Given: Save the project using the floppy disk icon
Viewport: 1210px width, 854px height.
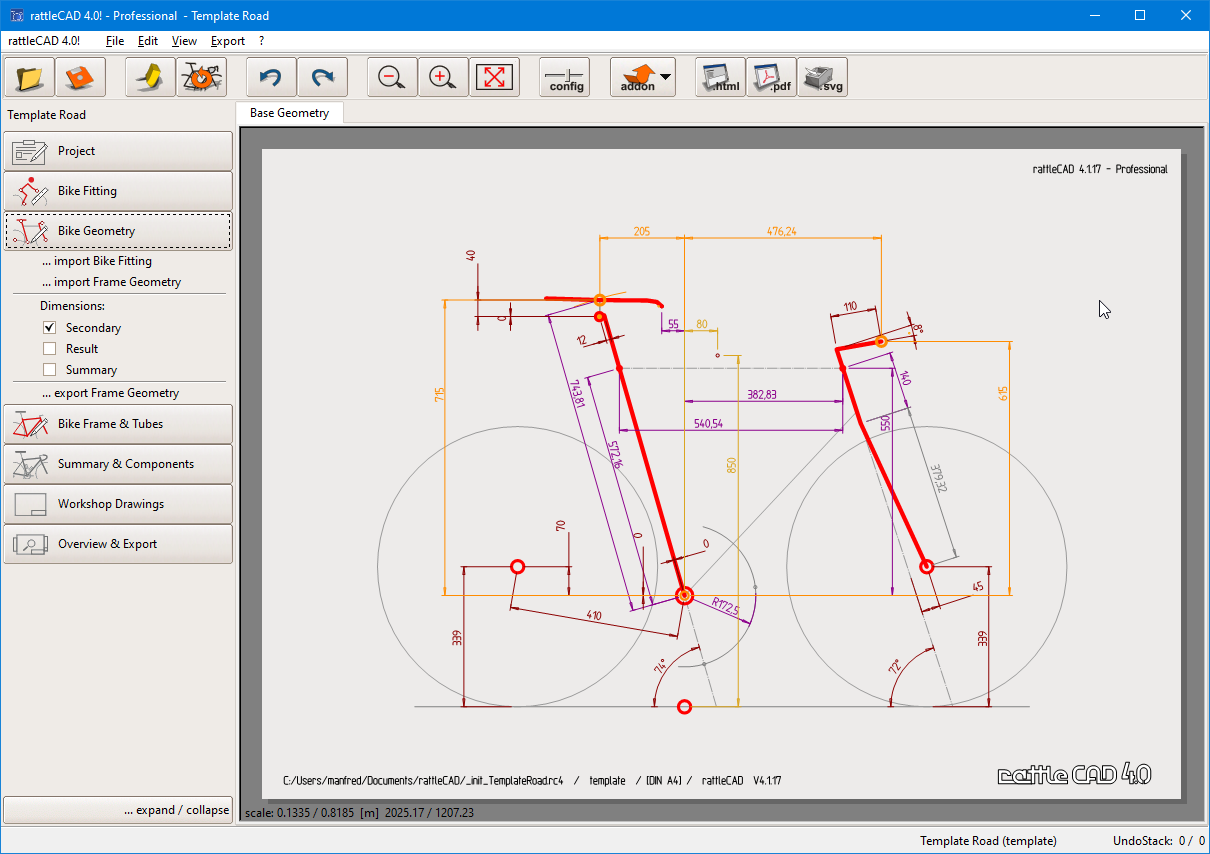Looking at the screenshot, I should click(x=81, y=77).
